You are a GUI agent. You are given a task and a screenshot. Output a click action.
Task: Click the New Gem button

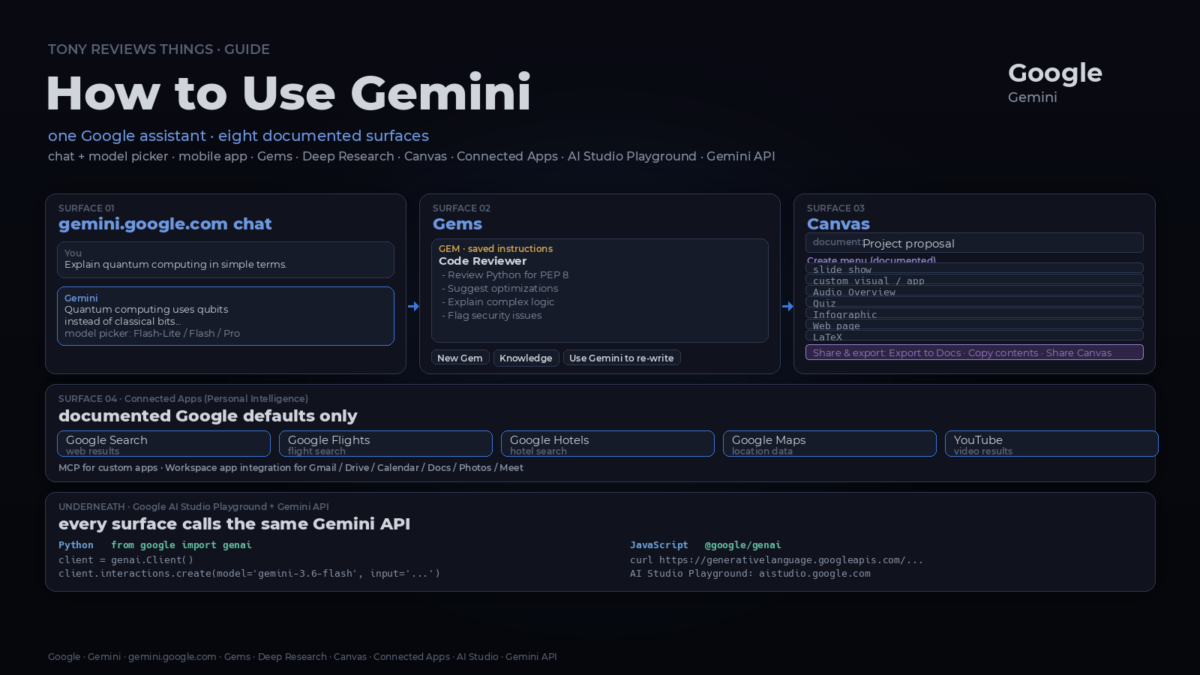pyautogui.click(x=460, y=358)
